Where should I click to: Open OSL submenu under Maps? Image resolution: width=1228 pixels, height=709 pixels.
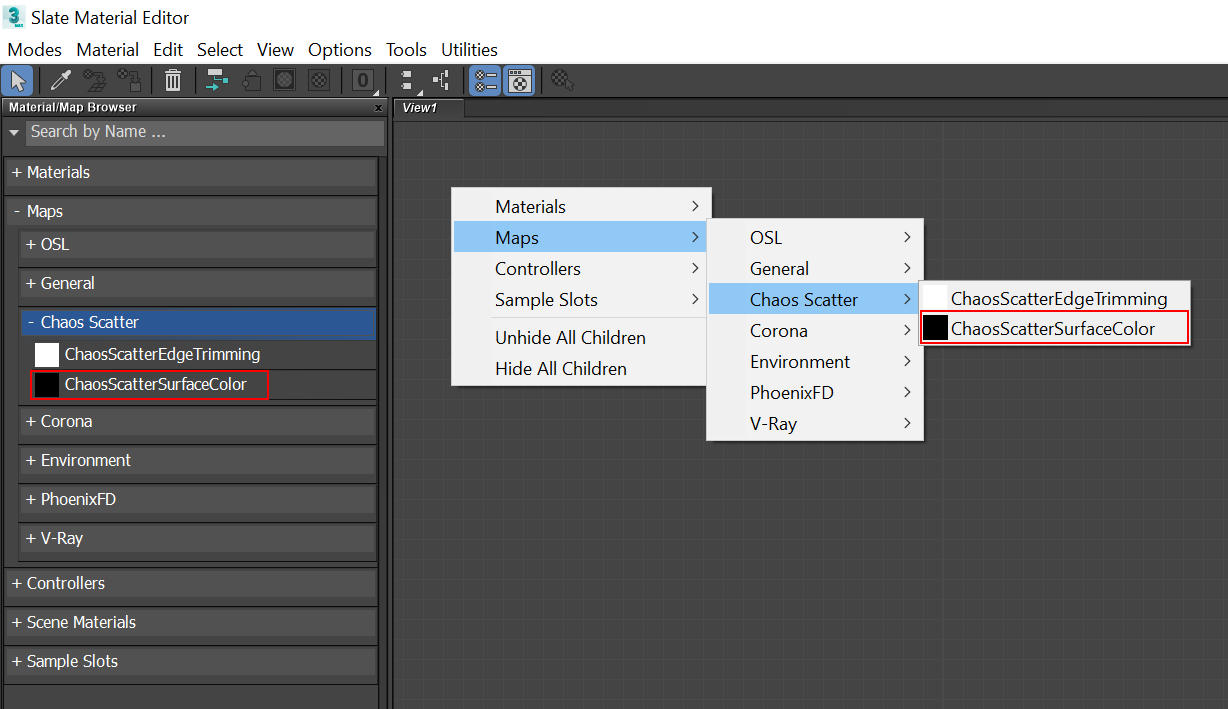point(815,237)
